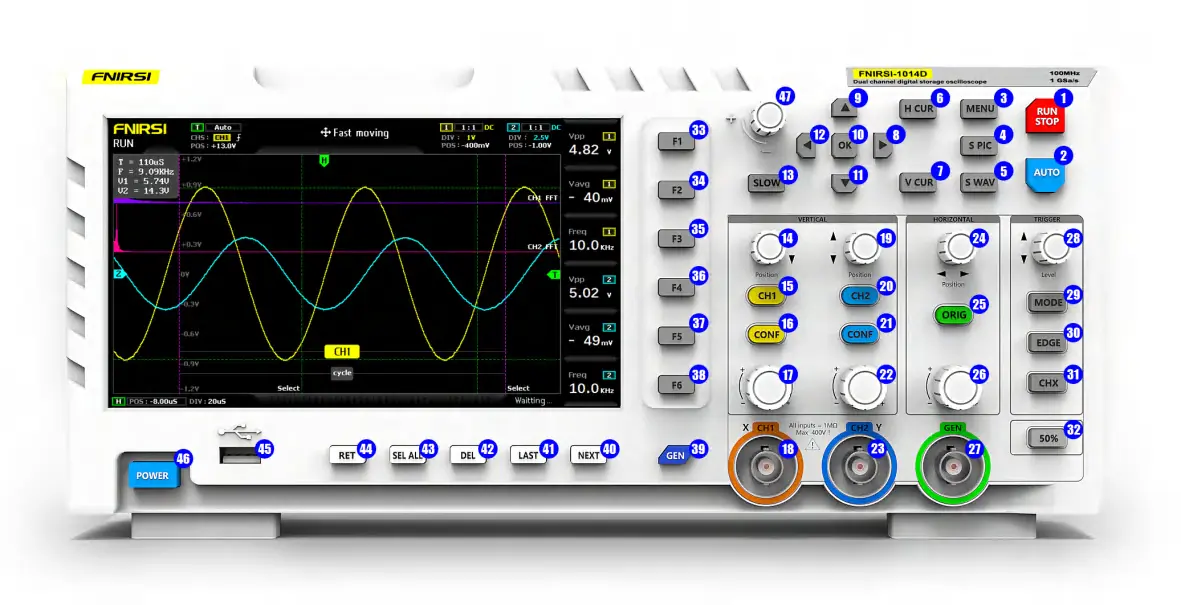Image resolution: width=1181 pixels, height=605 pixels.
Task: Click the RET button
Action: pyautogui.click(x=347, y=455)
